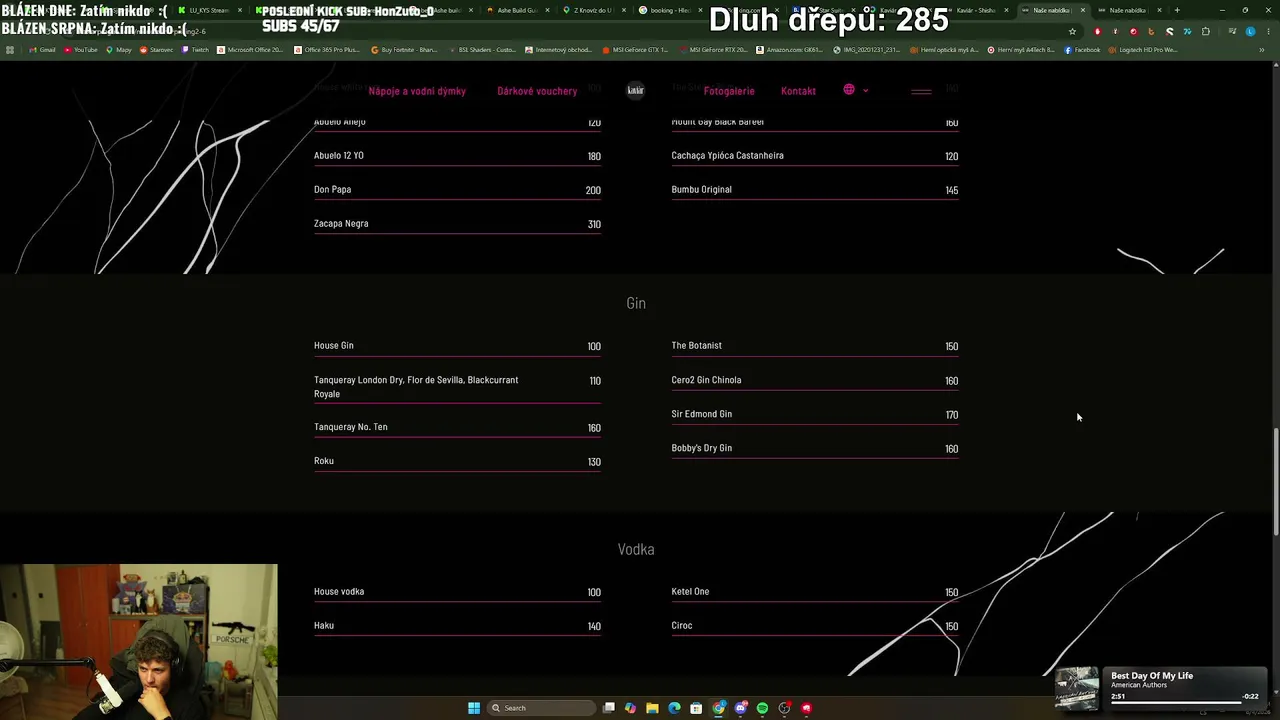Close the active Naše nabídka tab
This screenshot has width=1280, height=720.
[1083, 10]
